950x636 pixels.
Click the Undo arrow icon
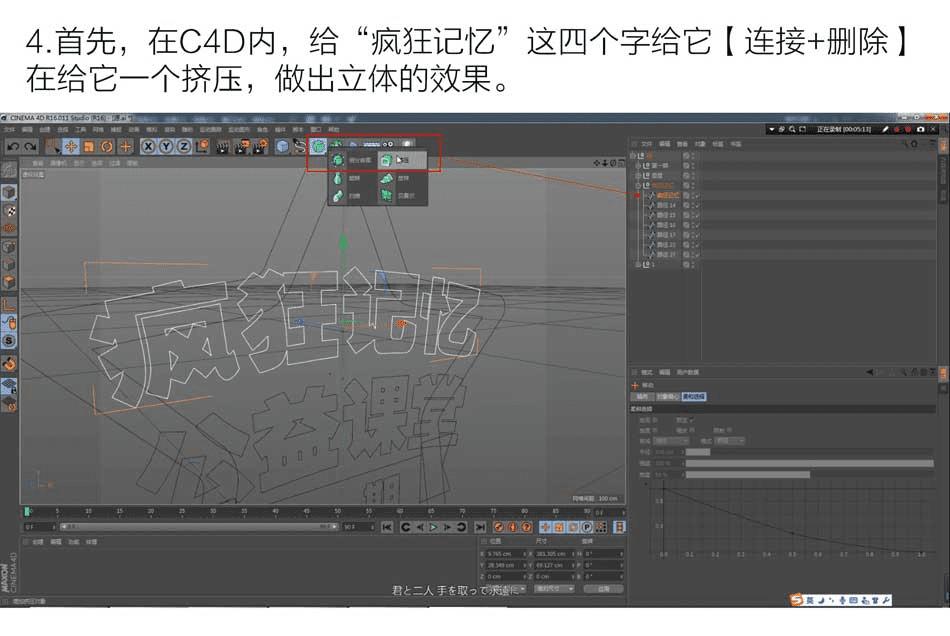tap(13, 147)
